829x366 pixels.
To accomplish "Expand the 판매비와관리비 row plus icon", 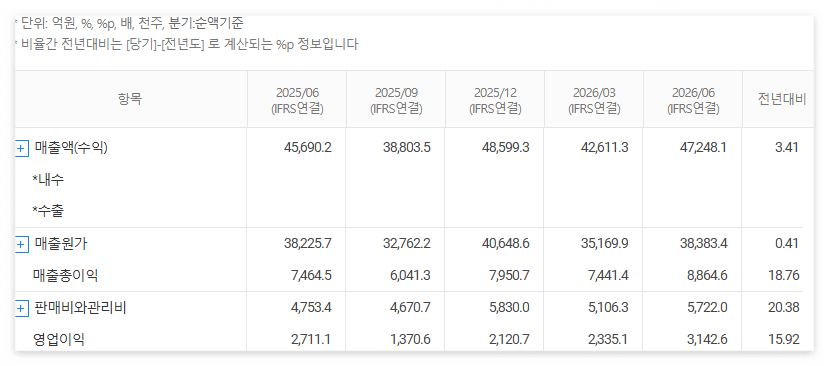I will (x=21, y=308).
